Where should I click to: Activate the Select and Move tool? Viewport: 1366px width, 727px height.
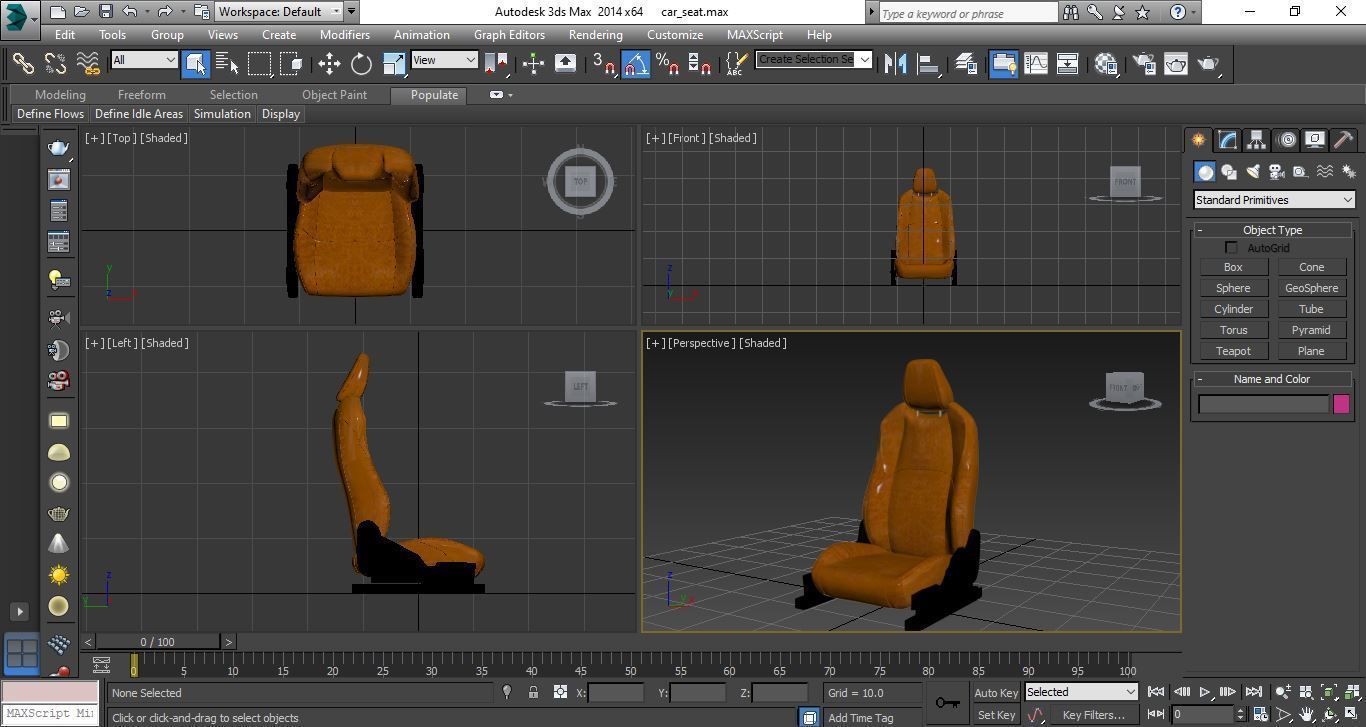pyautogui.click(x=329, y=63)
